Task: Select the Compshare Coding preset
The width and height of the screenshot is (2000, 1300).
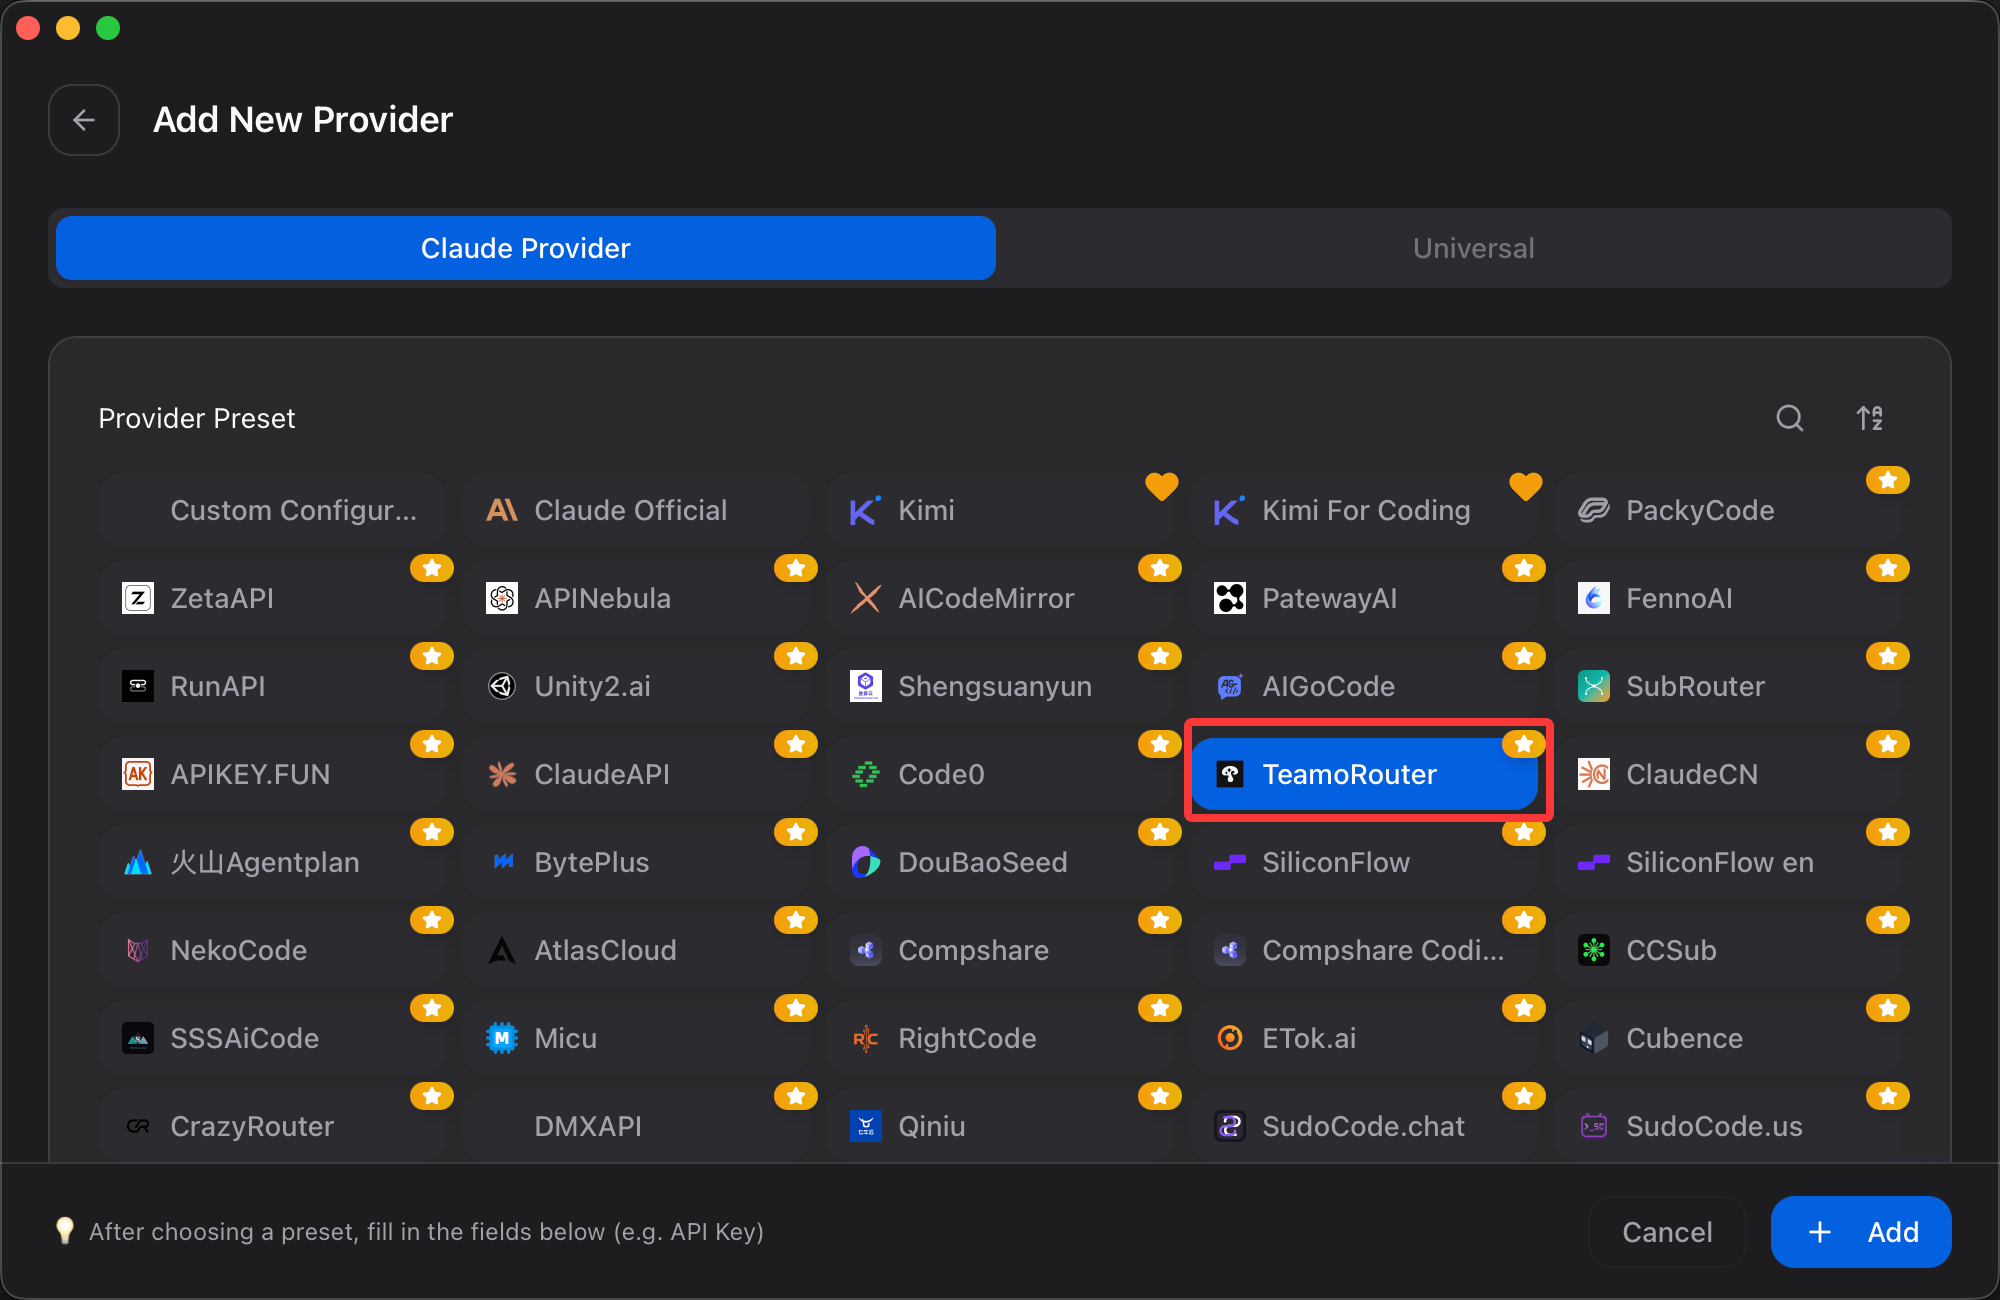Action: point(1364,950)
